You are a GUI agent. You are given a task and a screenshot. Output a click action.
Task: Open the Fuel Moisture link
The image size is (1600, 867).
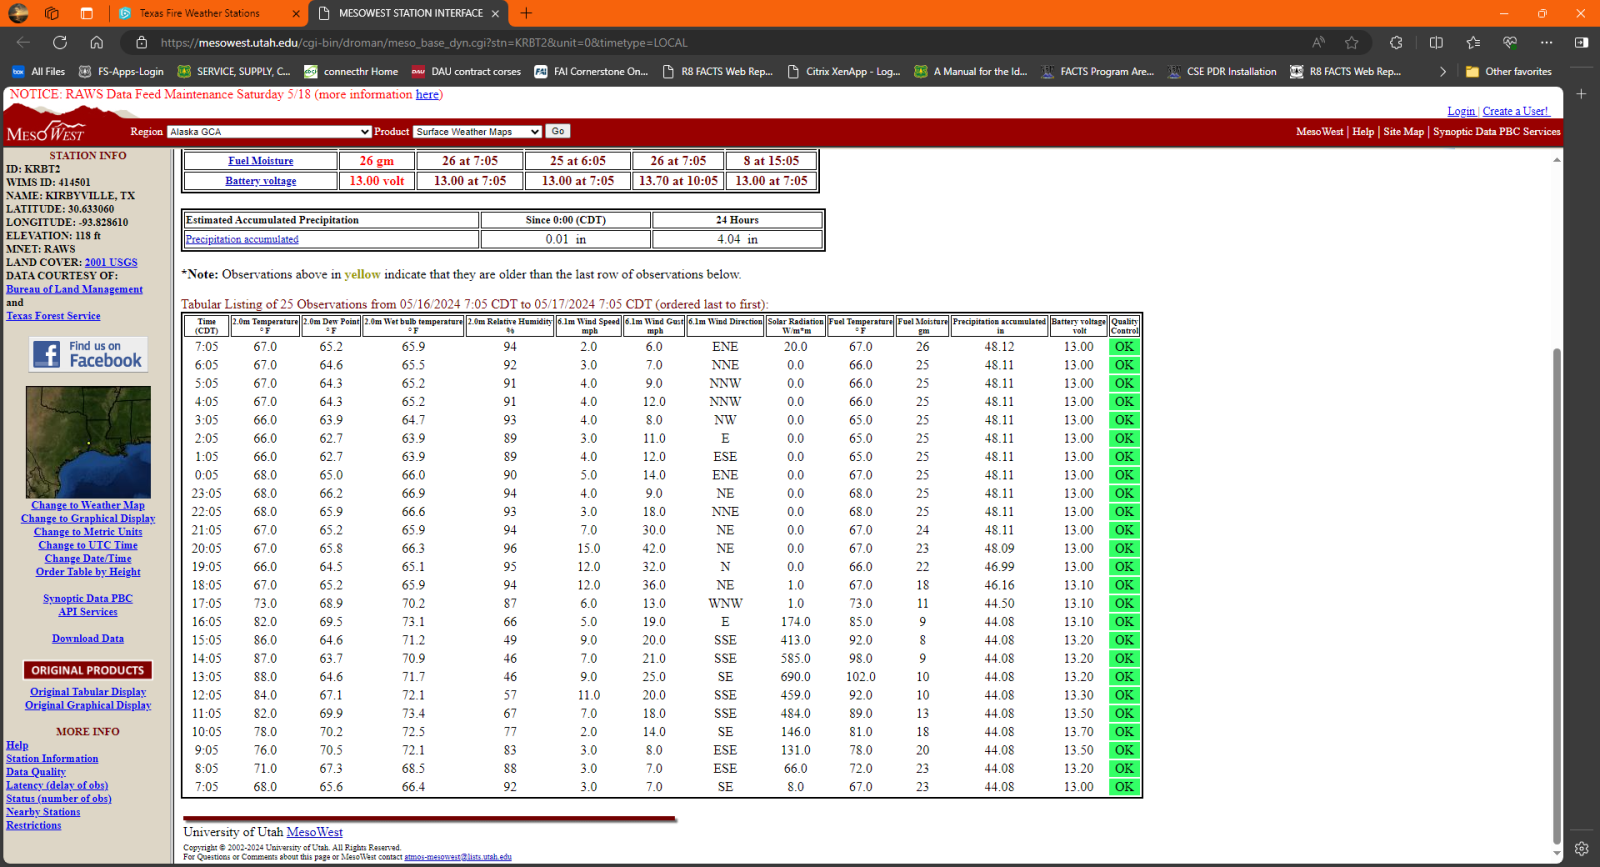[260, 161]
